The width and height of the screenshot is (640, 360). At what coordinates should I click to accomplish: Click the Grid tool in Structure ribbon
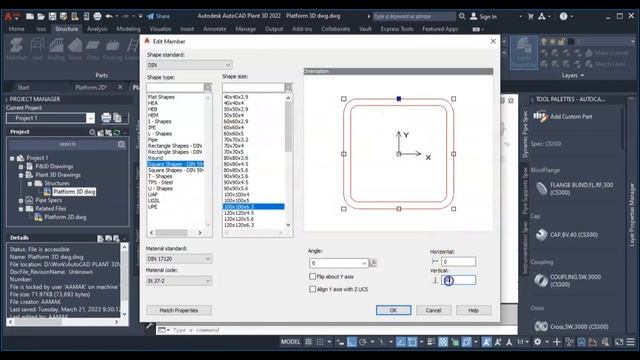coord(38,48)
